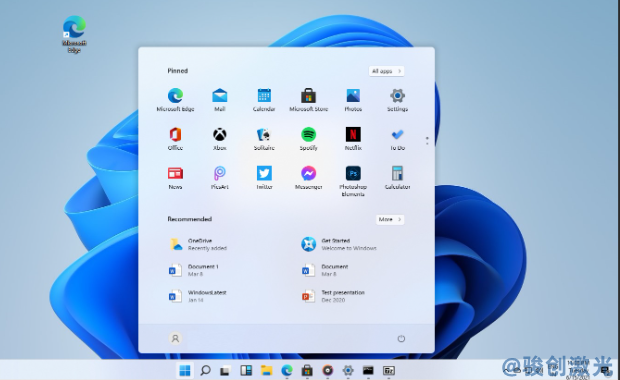The image size is (620, 380).
Task: Open recommended file Document 1
Action: pyautogui.click(x=194, y=270)
